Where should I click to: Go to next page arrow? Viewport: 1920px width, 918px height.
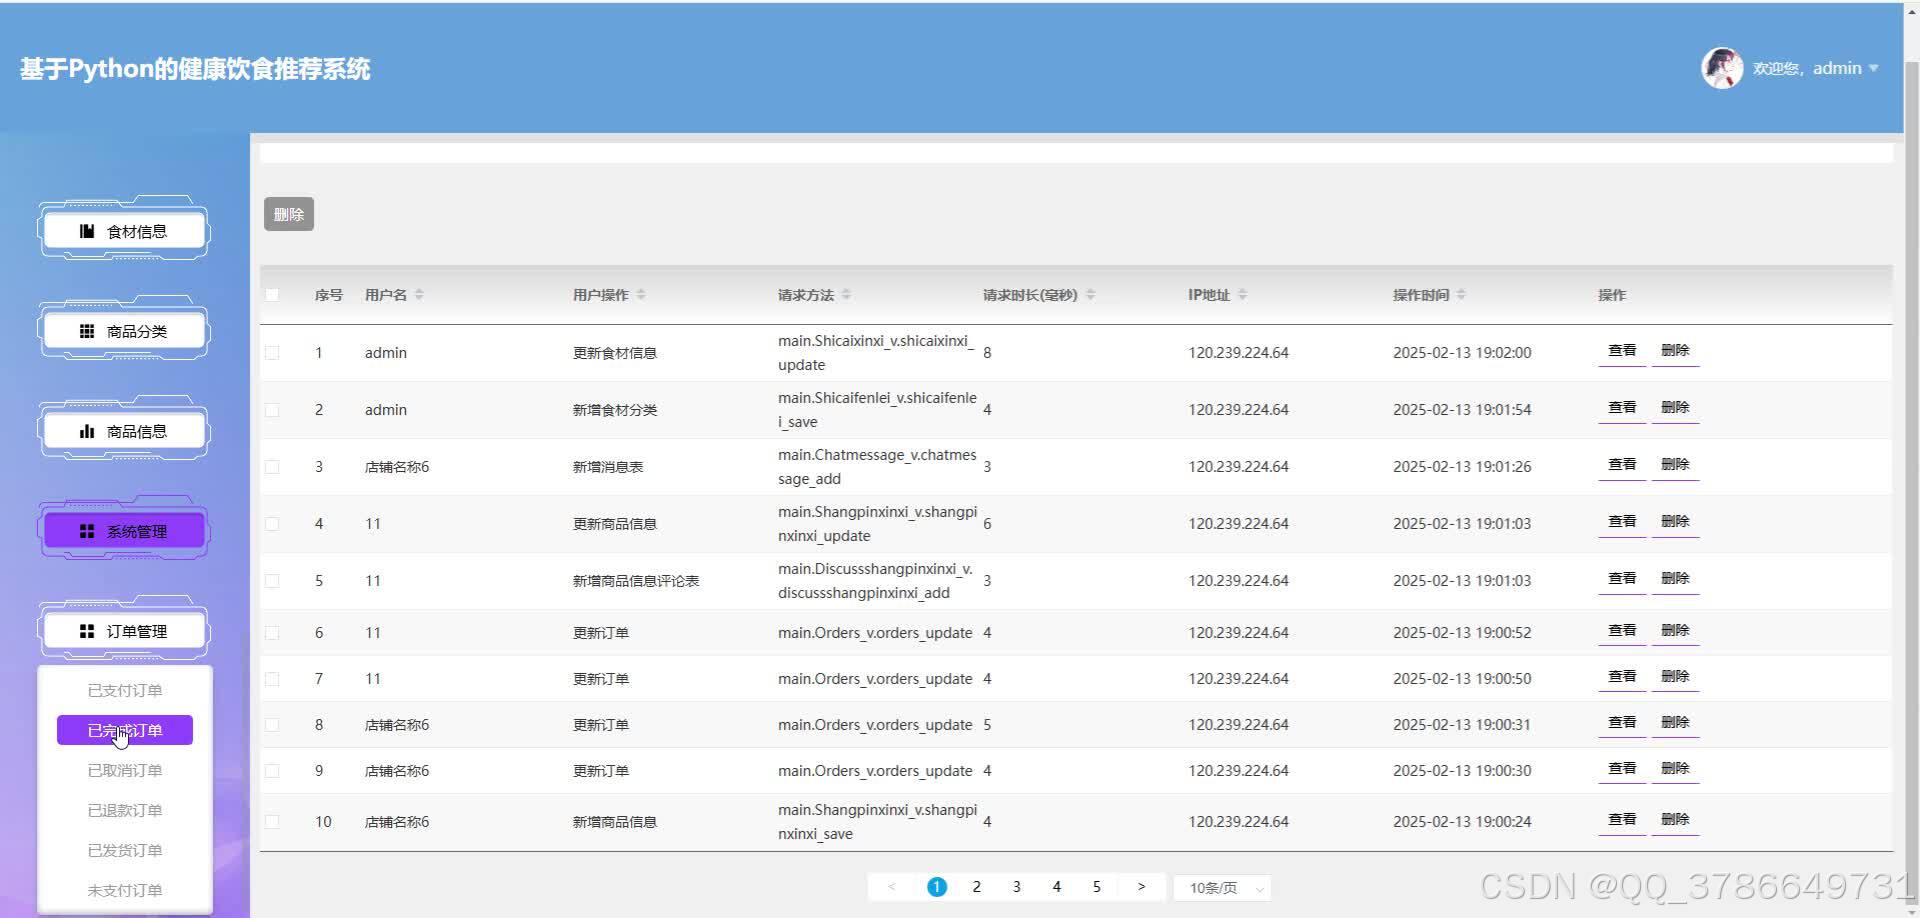pos(1141,887)
